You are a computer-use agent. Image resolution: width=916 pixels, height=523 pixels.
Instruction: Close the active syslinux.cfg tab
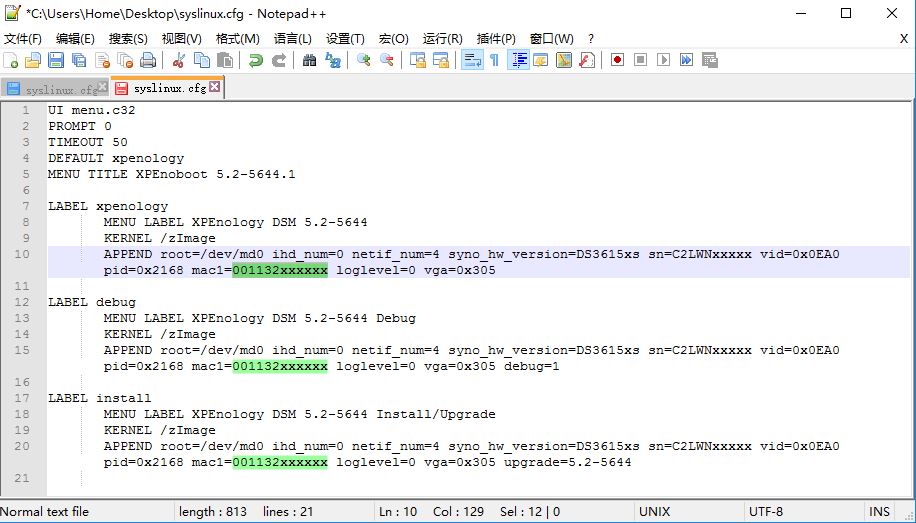pyautogui.click(x=214, y=86)
